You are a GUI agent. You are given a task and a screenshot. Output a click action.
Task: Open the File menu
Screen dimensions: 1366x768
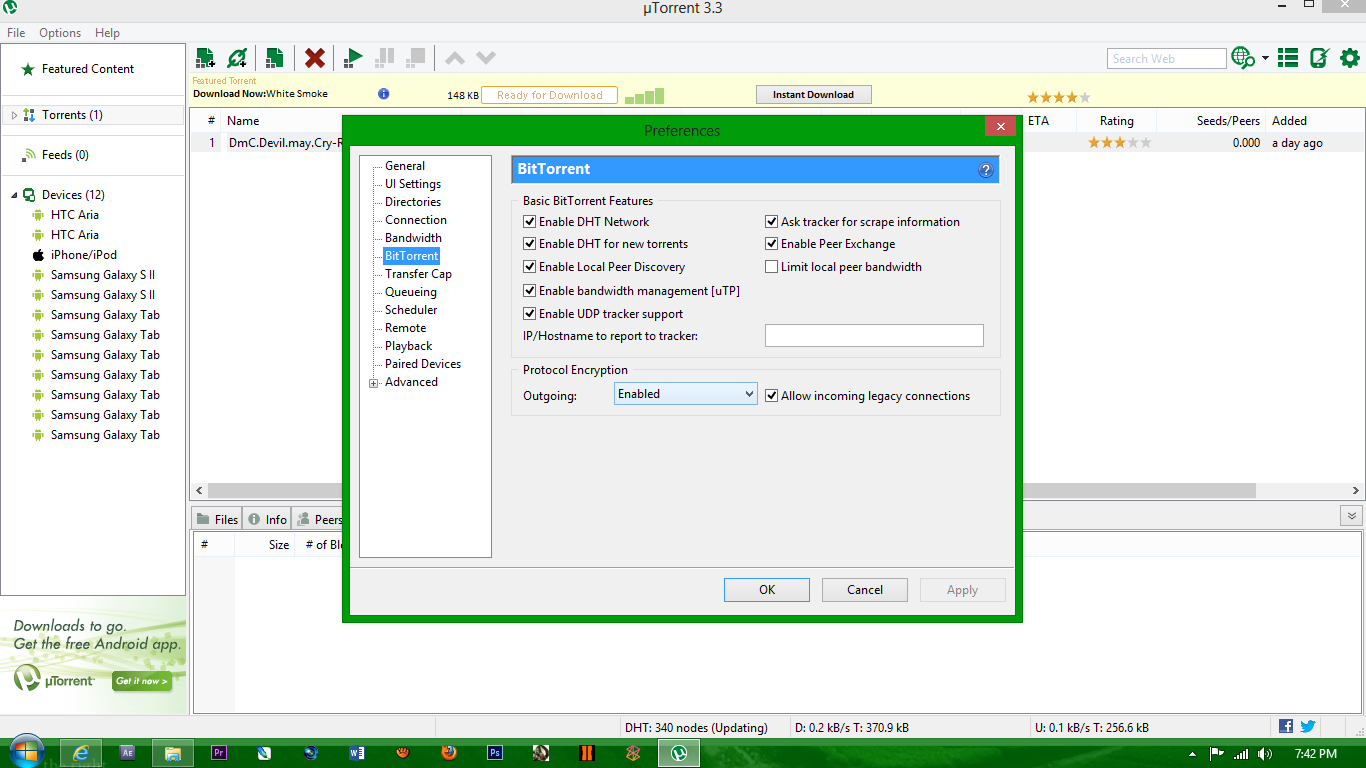pyautogui.click(x=16, y=33)
